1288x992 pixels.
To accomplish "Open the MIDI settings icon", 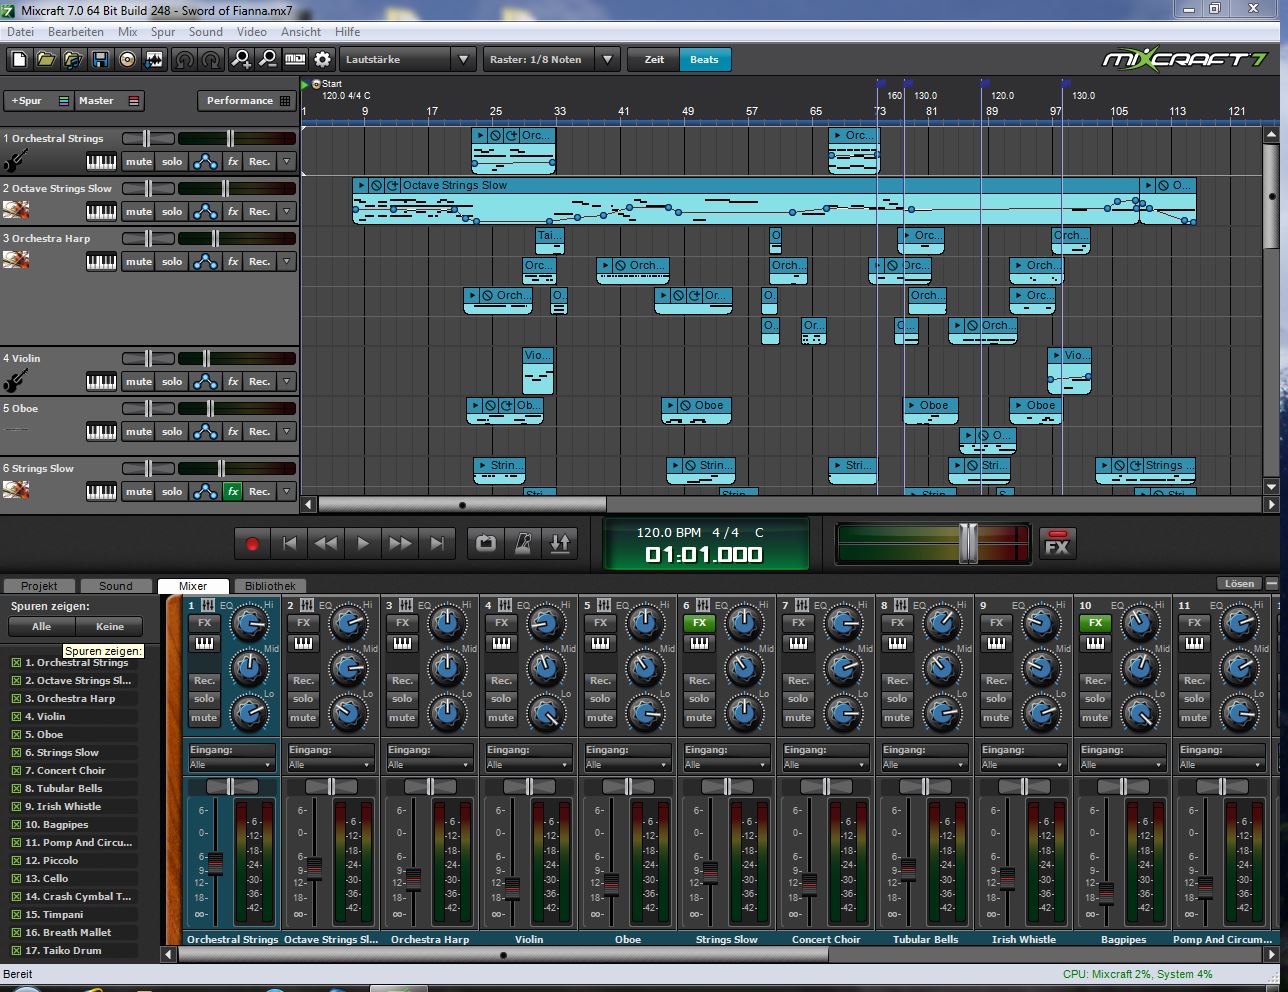I will pyautogui.click(x=295, y=60).
